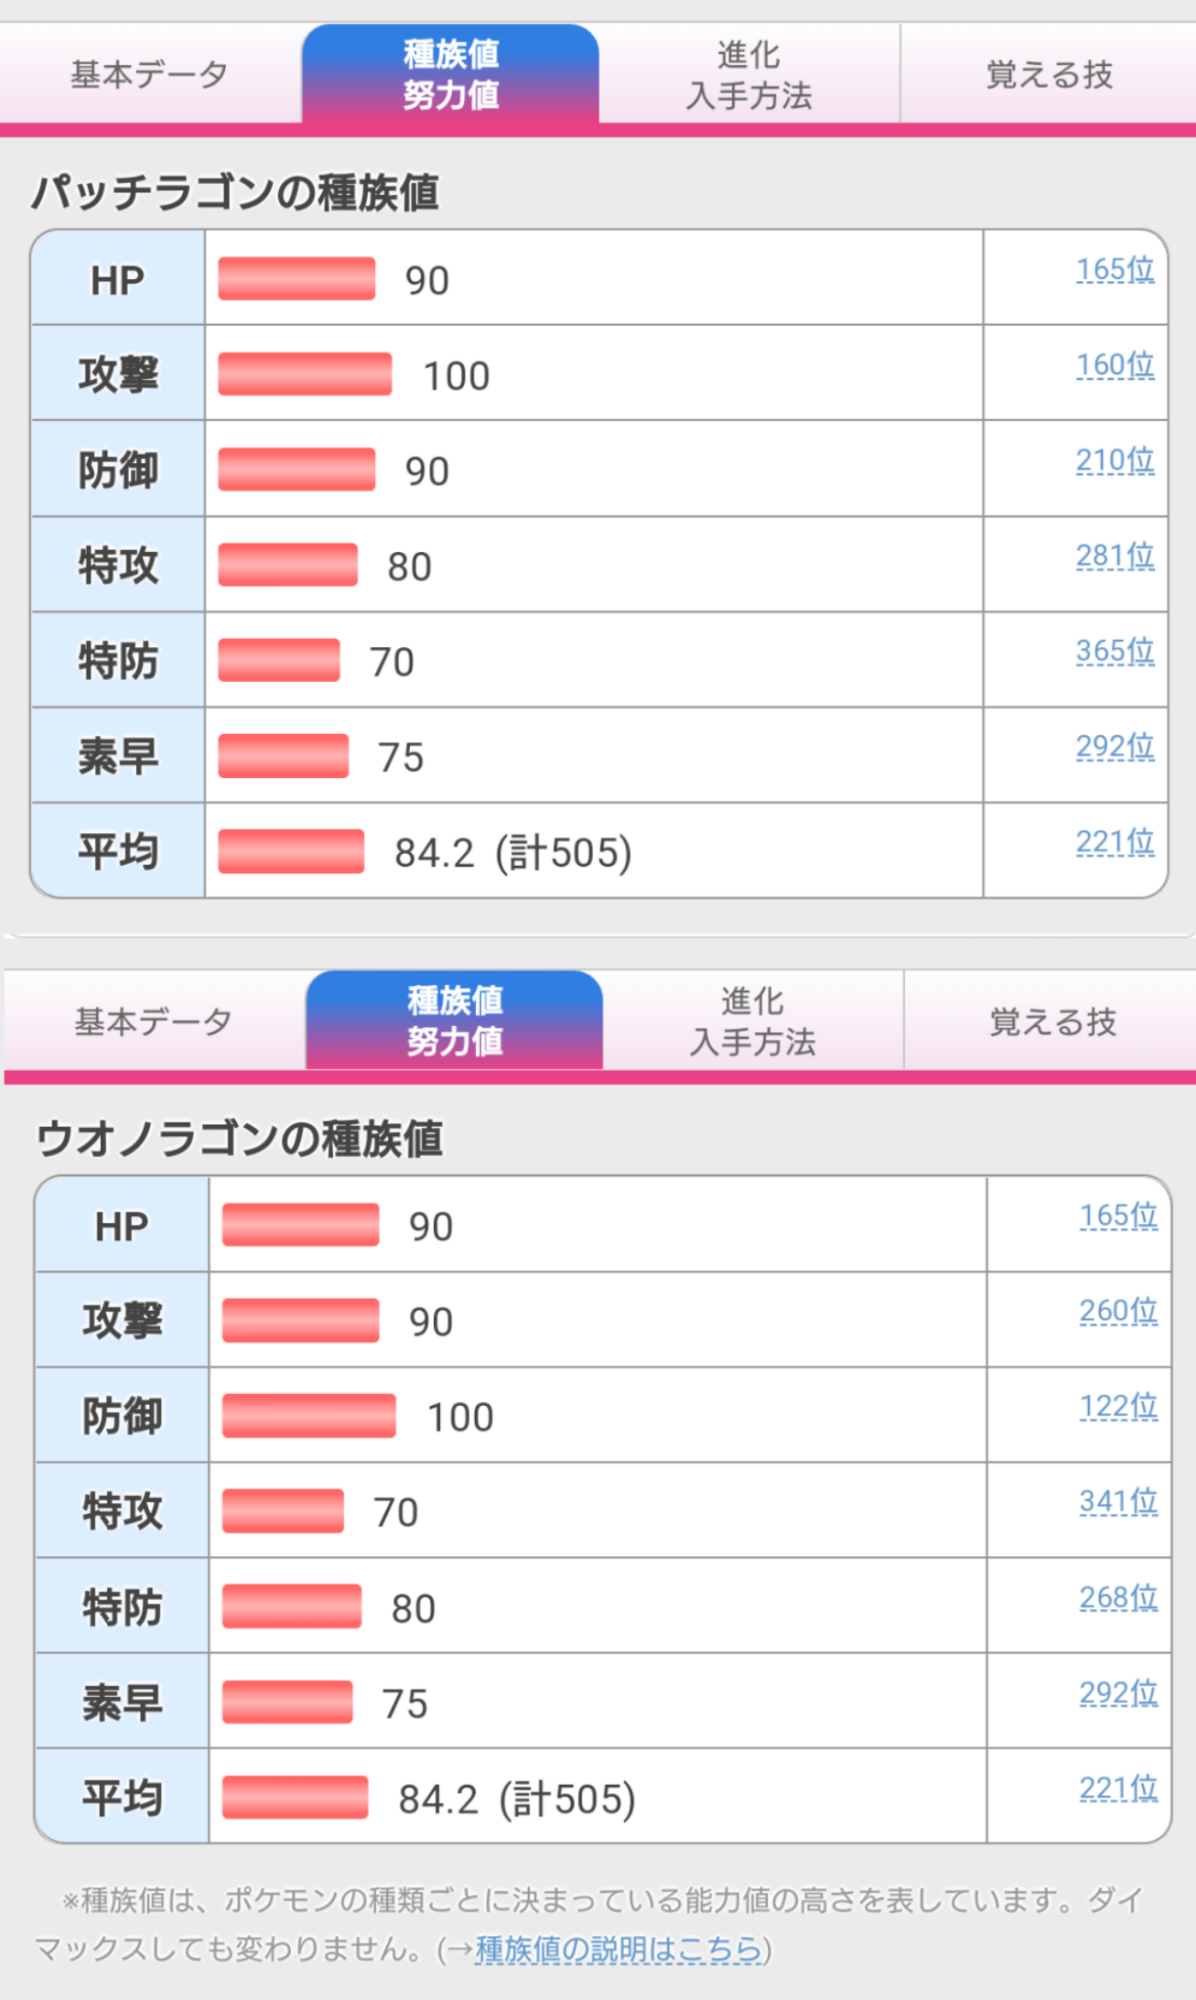Click パッチラゴン's 210位 defense ranking link
Image resolution: width=1196 pixels, height=2000 pixels.
pos(1115,460)
